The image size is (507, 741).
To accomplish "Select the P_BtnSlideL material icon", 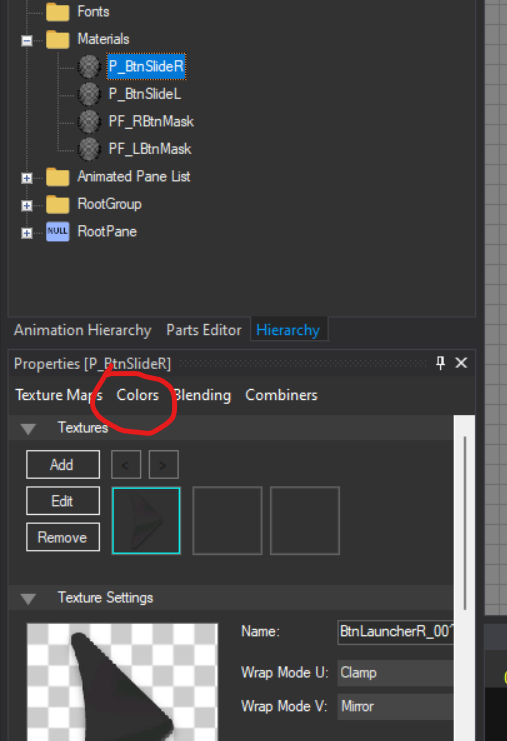I will tap(89, 94).
